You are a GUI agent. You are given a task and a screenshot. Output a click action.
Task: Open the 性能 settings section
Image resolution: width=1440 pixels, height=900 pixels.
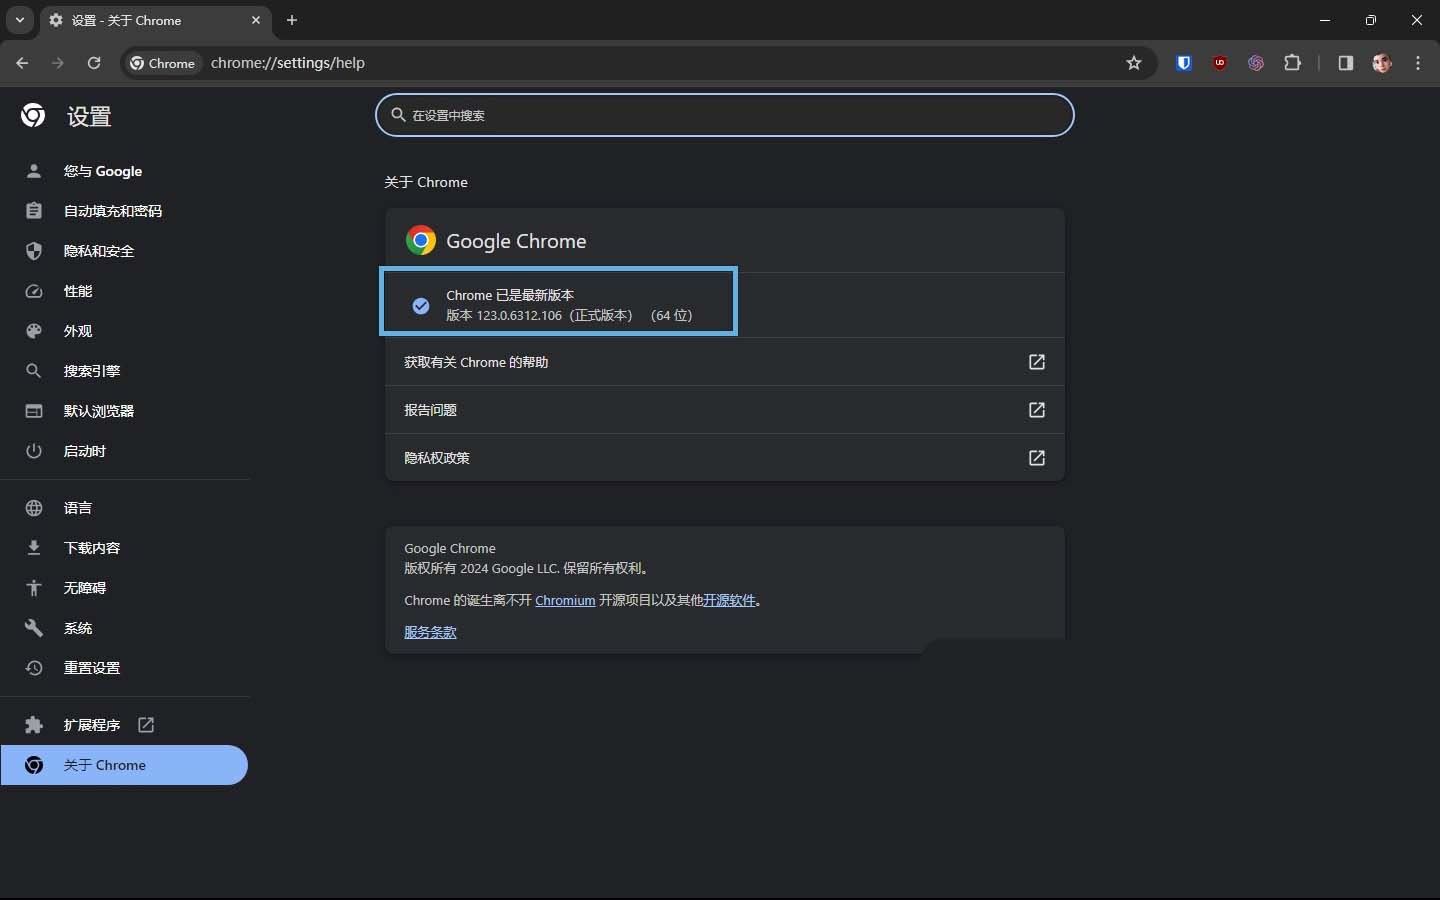point(124,291)
